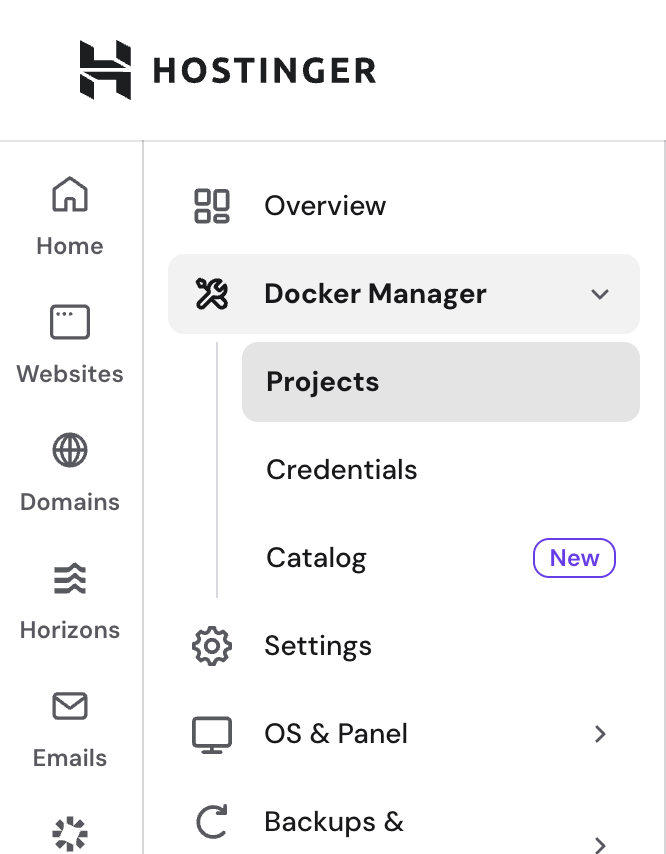Expand the OS & Panel menu
The height and width of the screenshot is (854, 666).
coord(600,733)
